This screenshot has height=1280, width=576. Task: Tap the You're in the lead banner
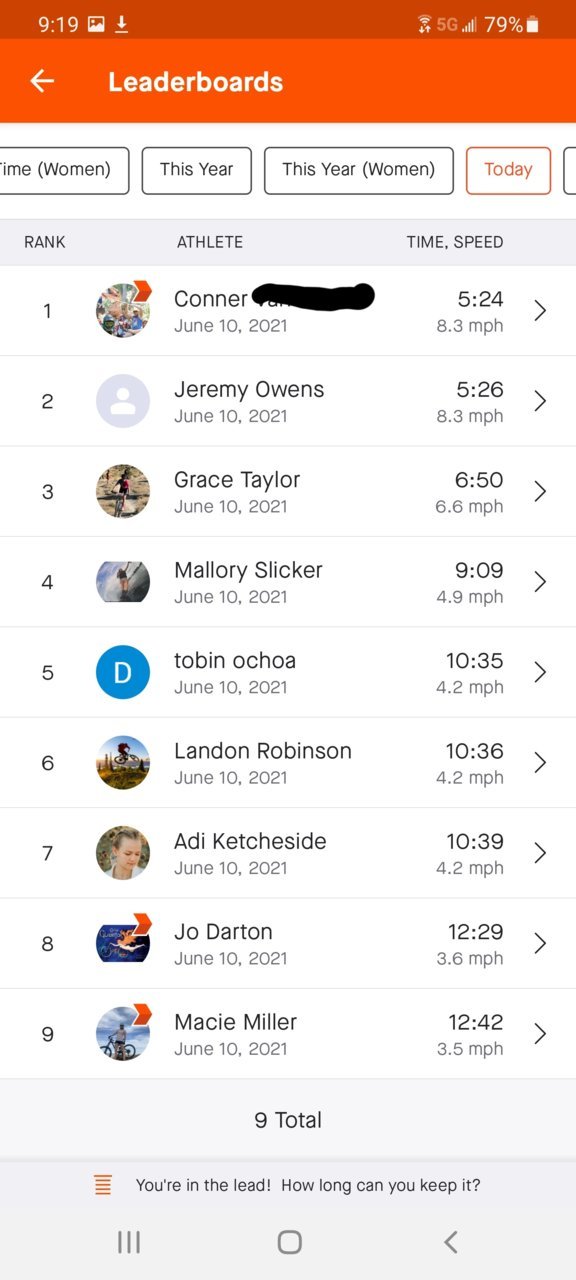pos(288,1186)
